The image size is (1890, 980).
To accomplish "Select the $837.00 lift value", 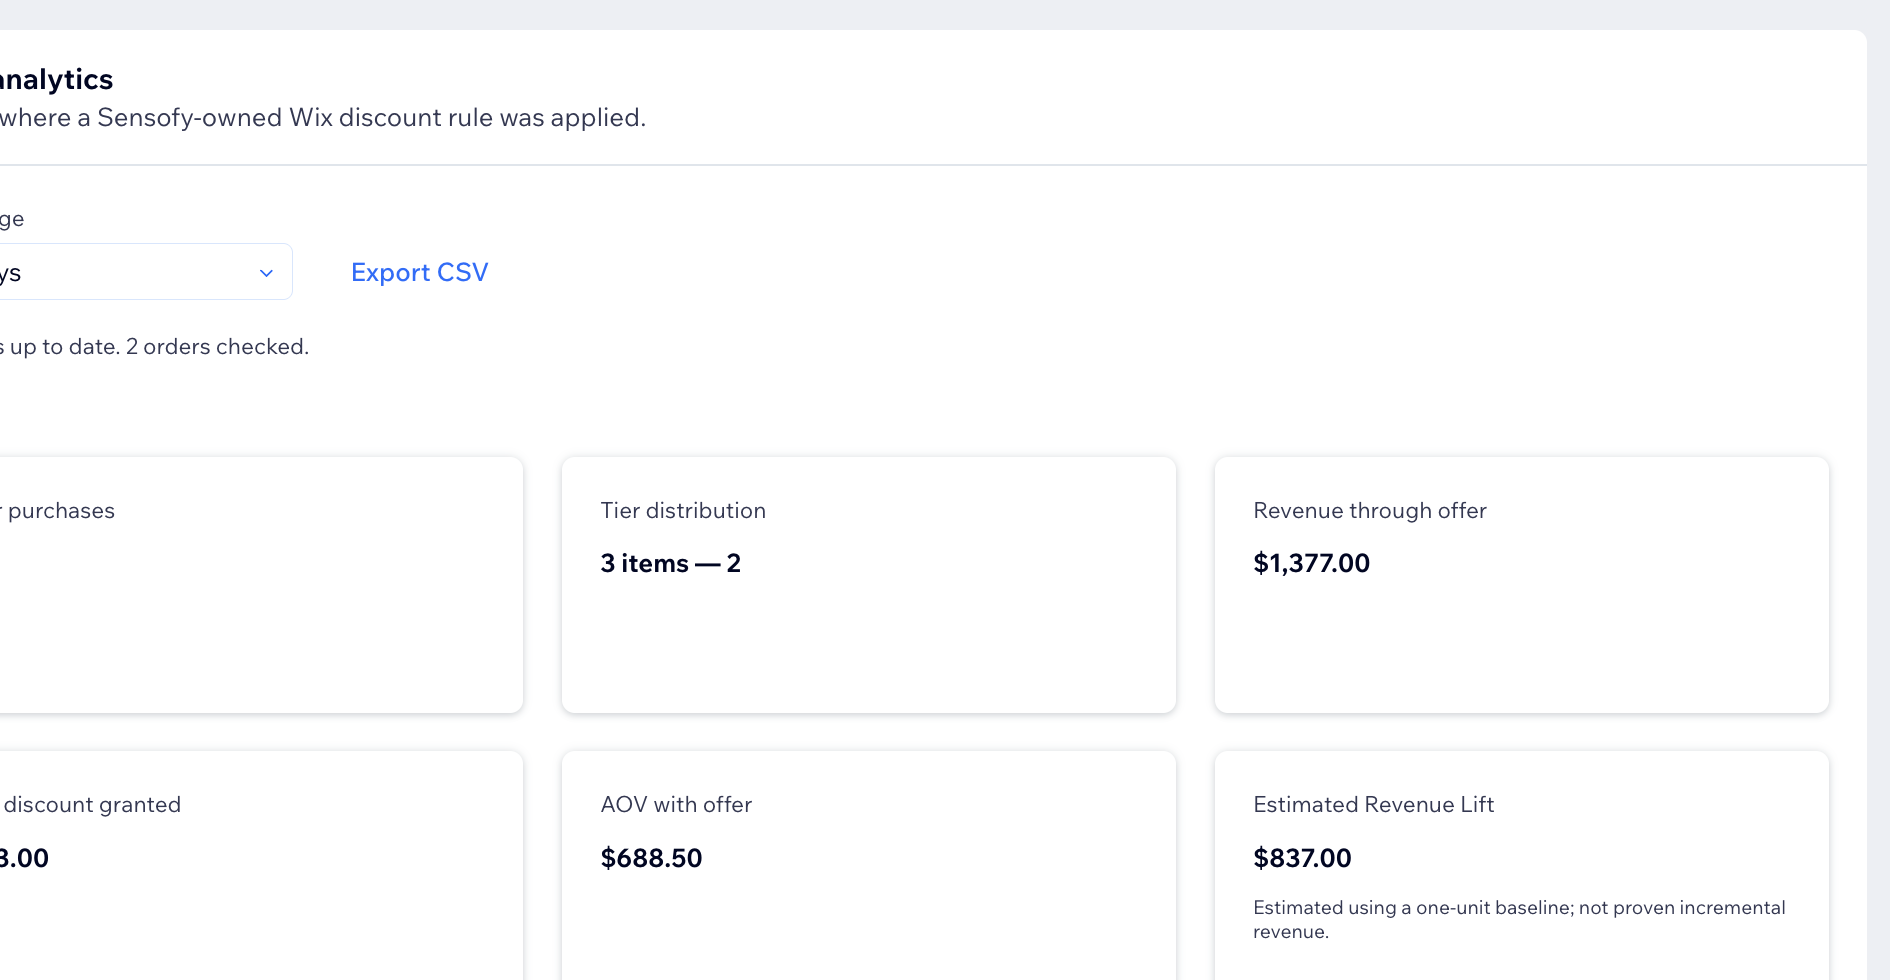I will point(1302,858).
